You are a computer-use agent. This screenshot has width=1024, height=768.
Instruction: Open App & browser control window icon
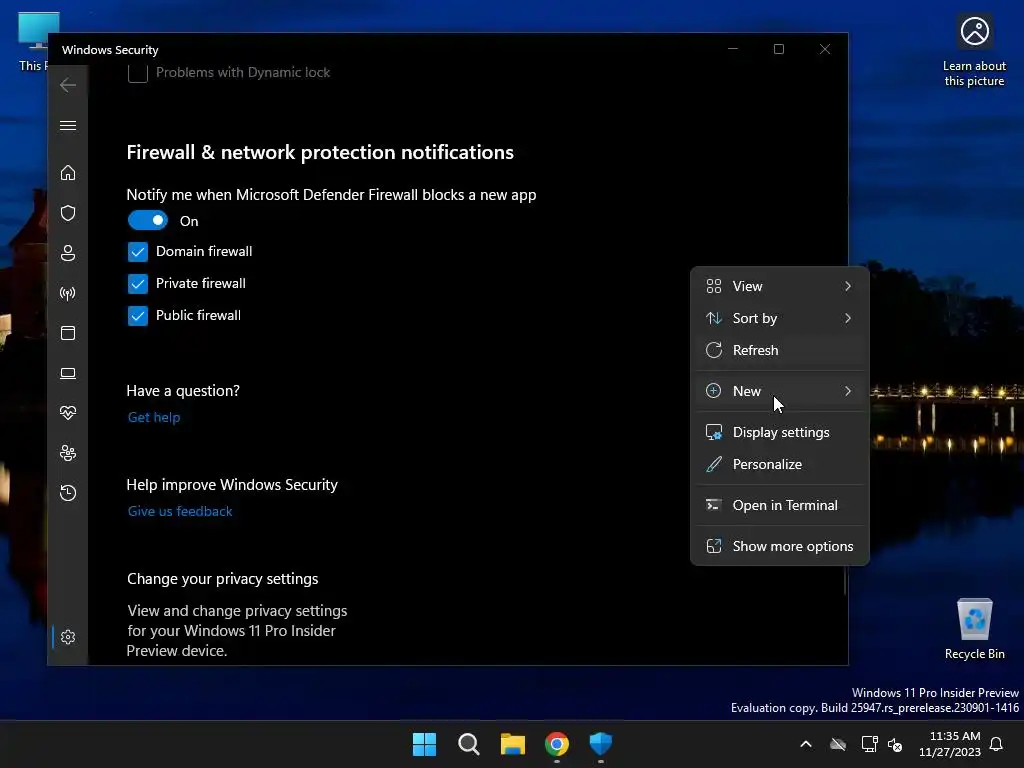(x=68, y=333)
